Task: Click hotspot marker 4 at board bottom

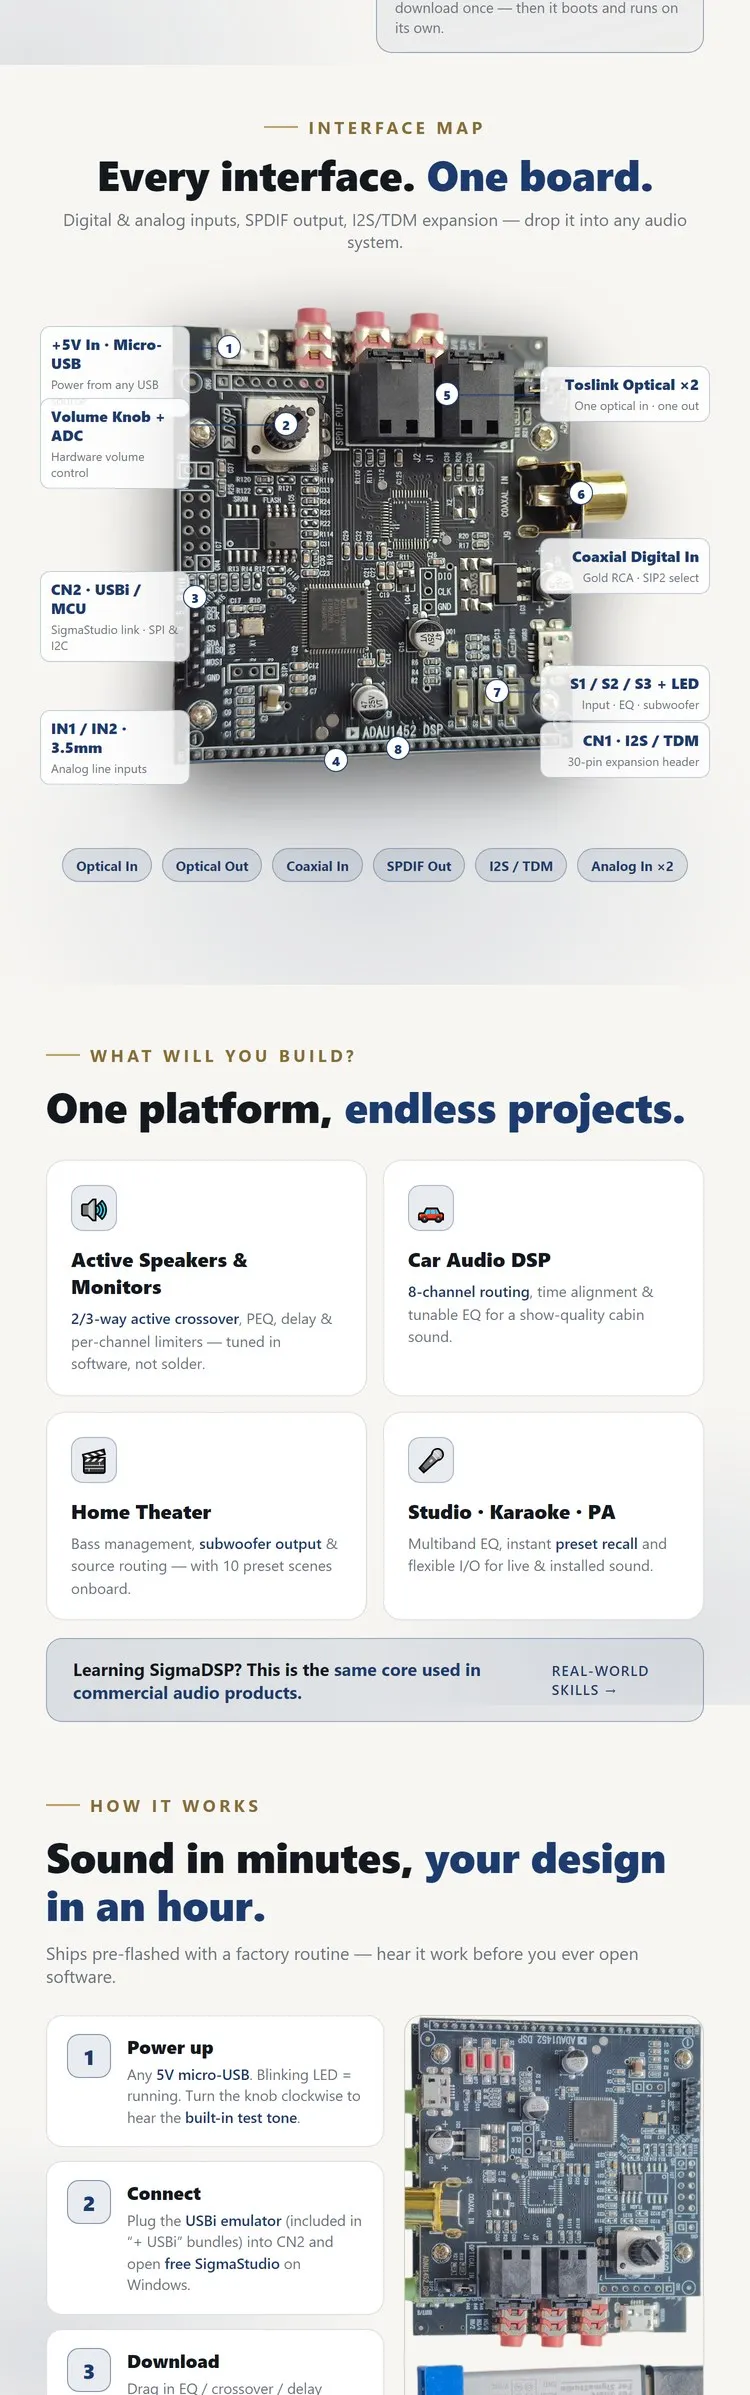Action: [x=336, y=761]
